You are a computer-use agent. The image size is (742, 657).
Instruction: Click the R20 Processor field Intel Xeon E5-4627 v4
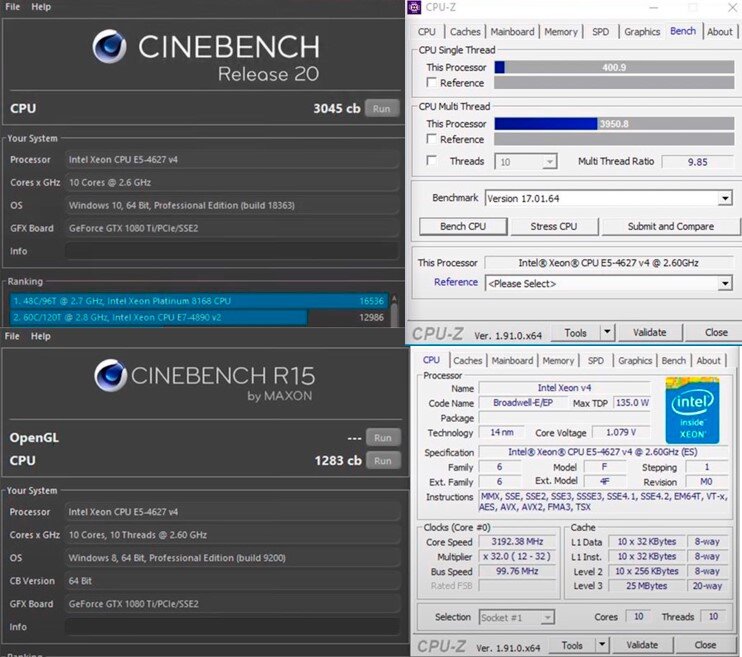[x=231, y=160]
